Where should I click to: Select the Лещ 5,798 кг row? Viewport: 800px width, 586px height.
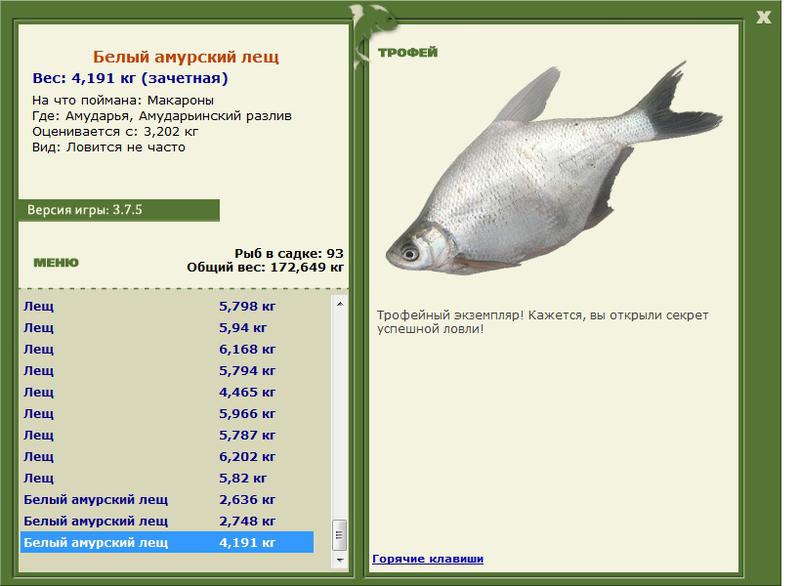click(167, 306)
